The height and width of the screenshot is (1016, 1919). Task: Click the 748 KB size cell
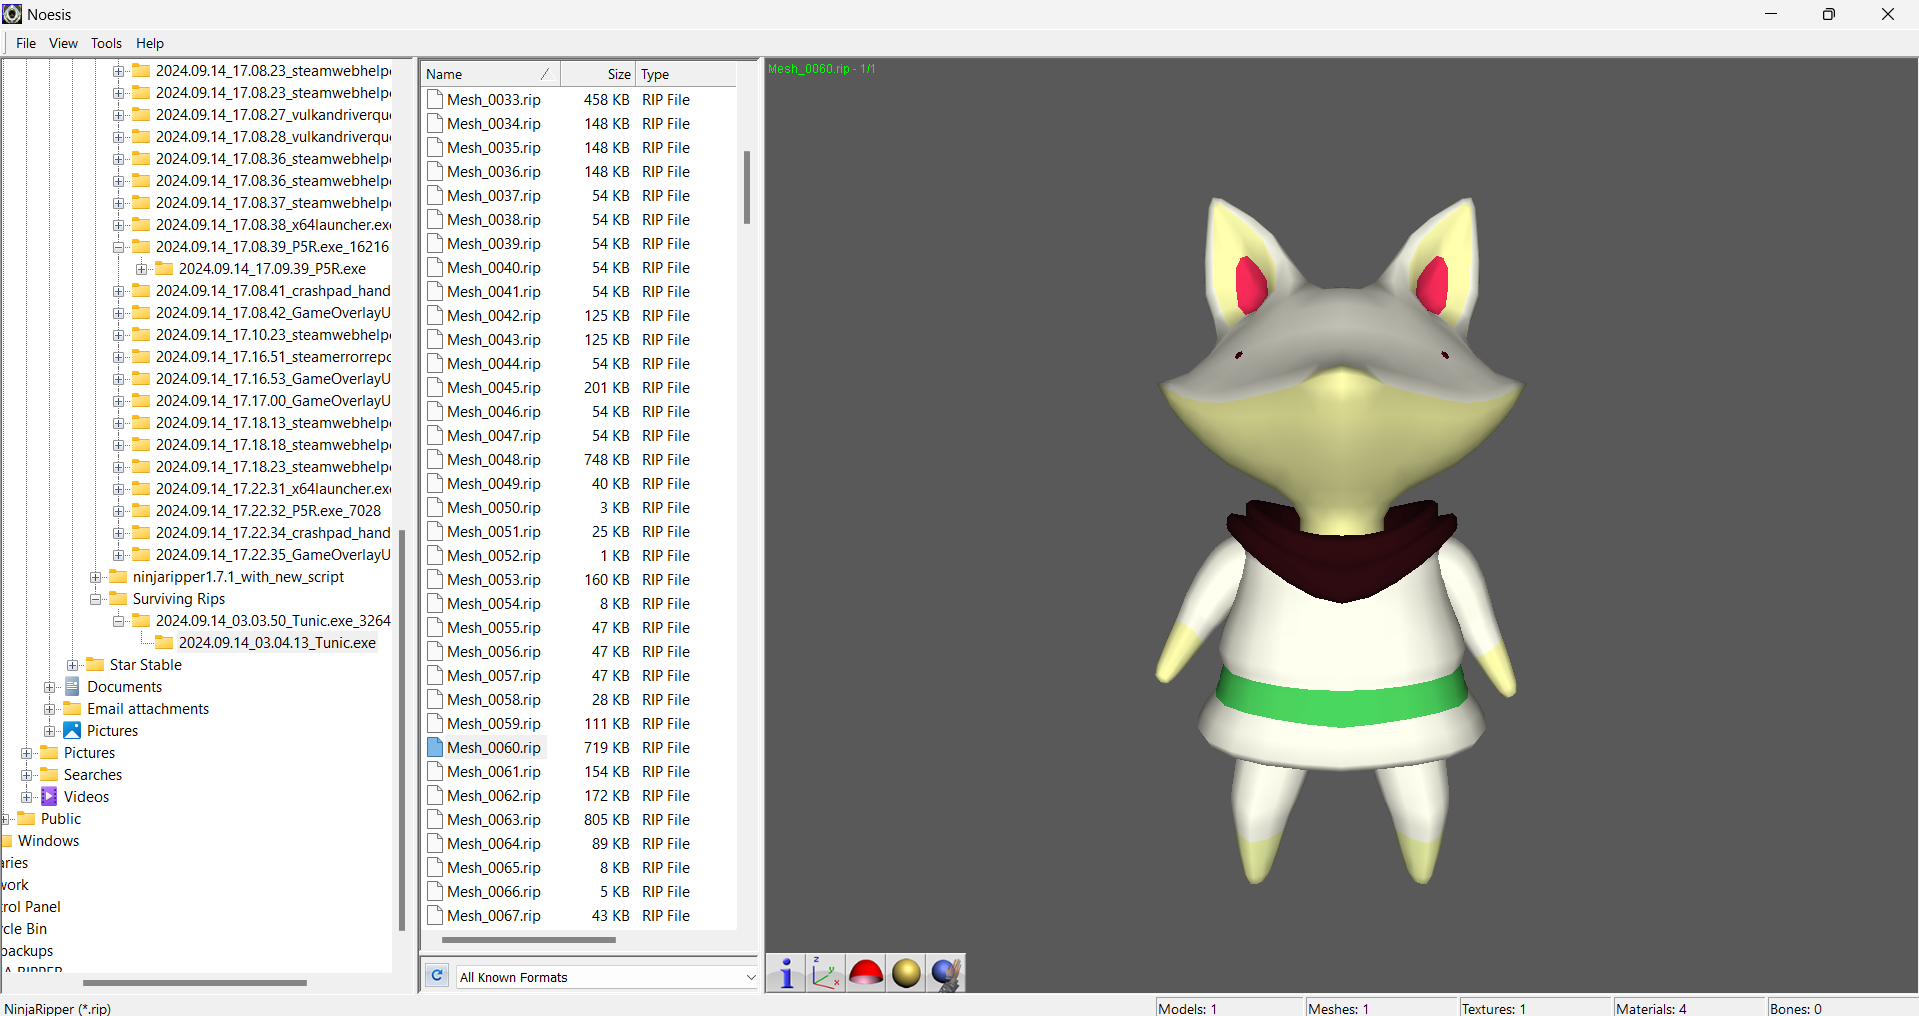pyautogui.click(x=606, y=459)
